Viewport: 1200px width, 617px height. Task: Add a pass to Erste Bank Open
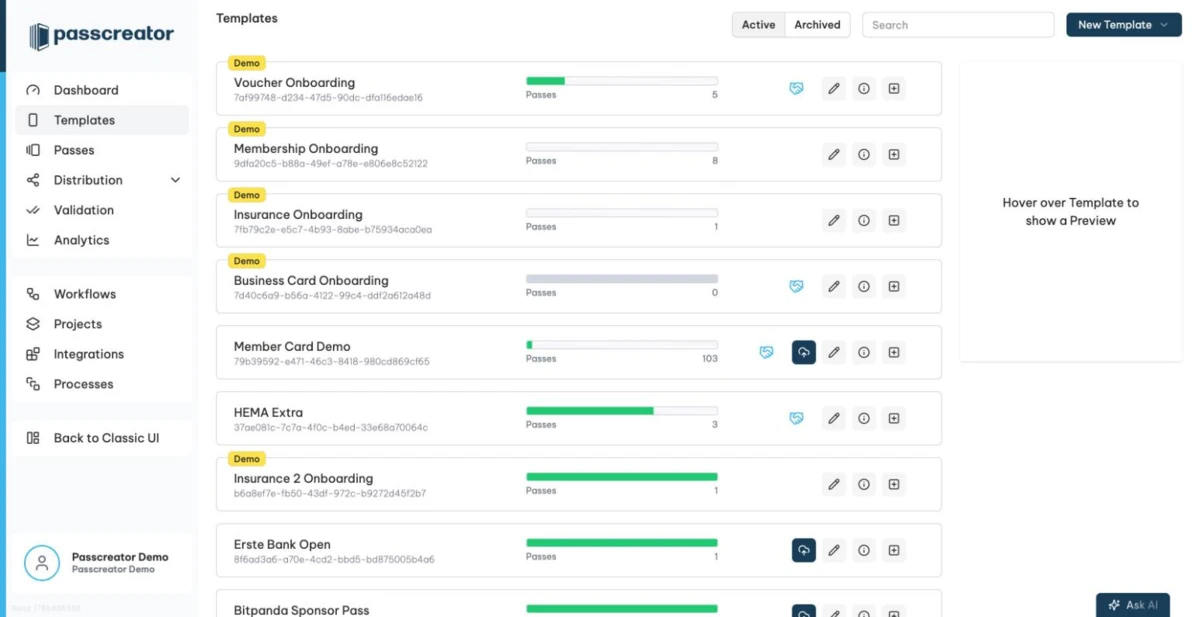[x=894, y=550]
